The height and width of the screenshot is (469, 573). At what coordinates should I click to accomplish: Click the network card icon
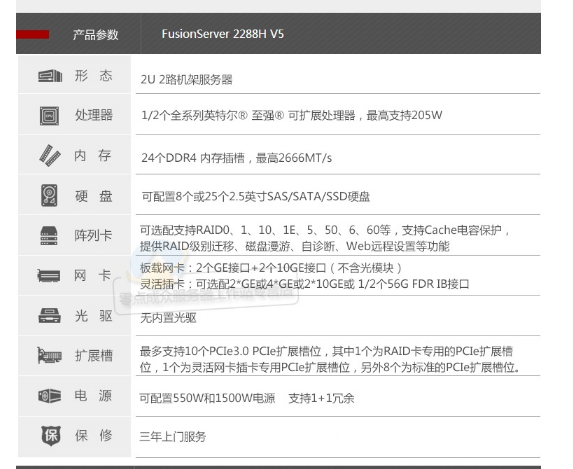[x=49, y=275]
